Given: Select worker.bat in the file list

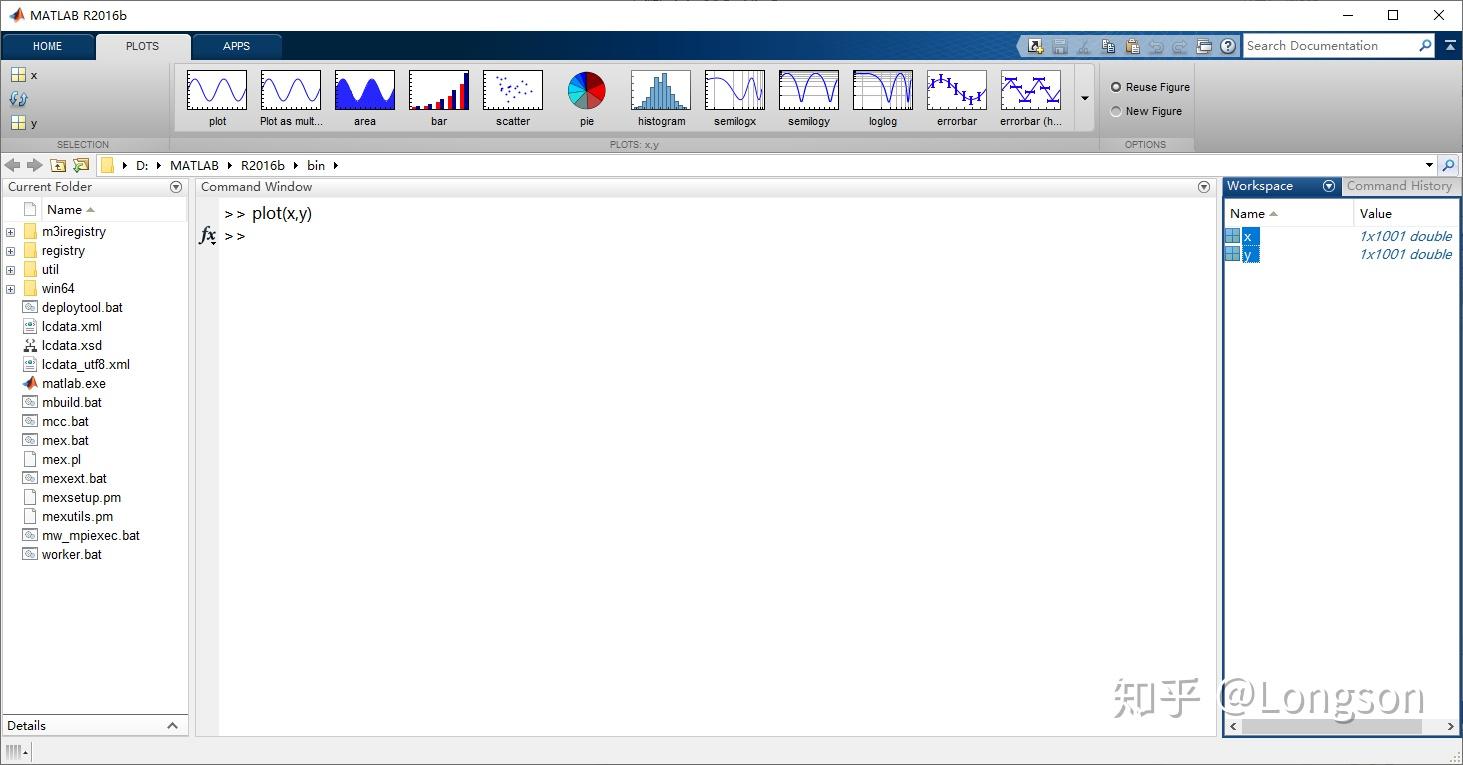Looking at the screenshot, I should click(x=72, y=555).
